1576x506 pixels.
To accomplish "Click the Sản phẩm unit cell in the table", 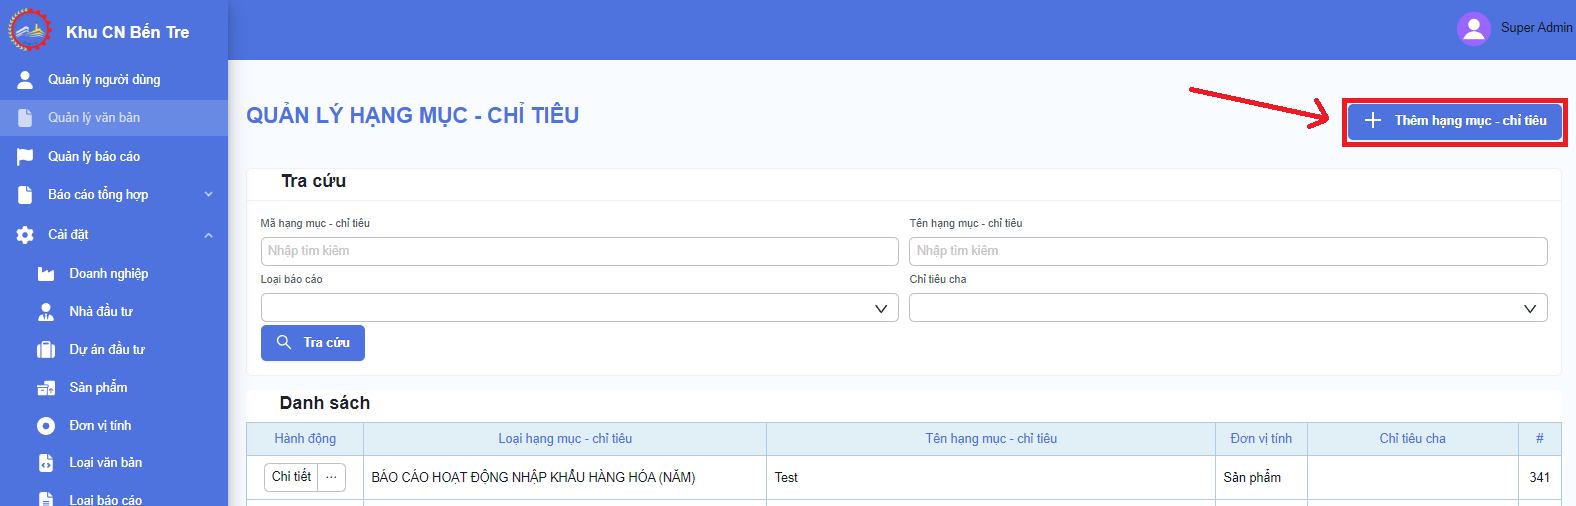I will [x=1261, y=478].
